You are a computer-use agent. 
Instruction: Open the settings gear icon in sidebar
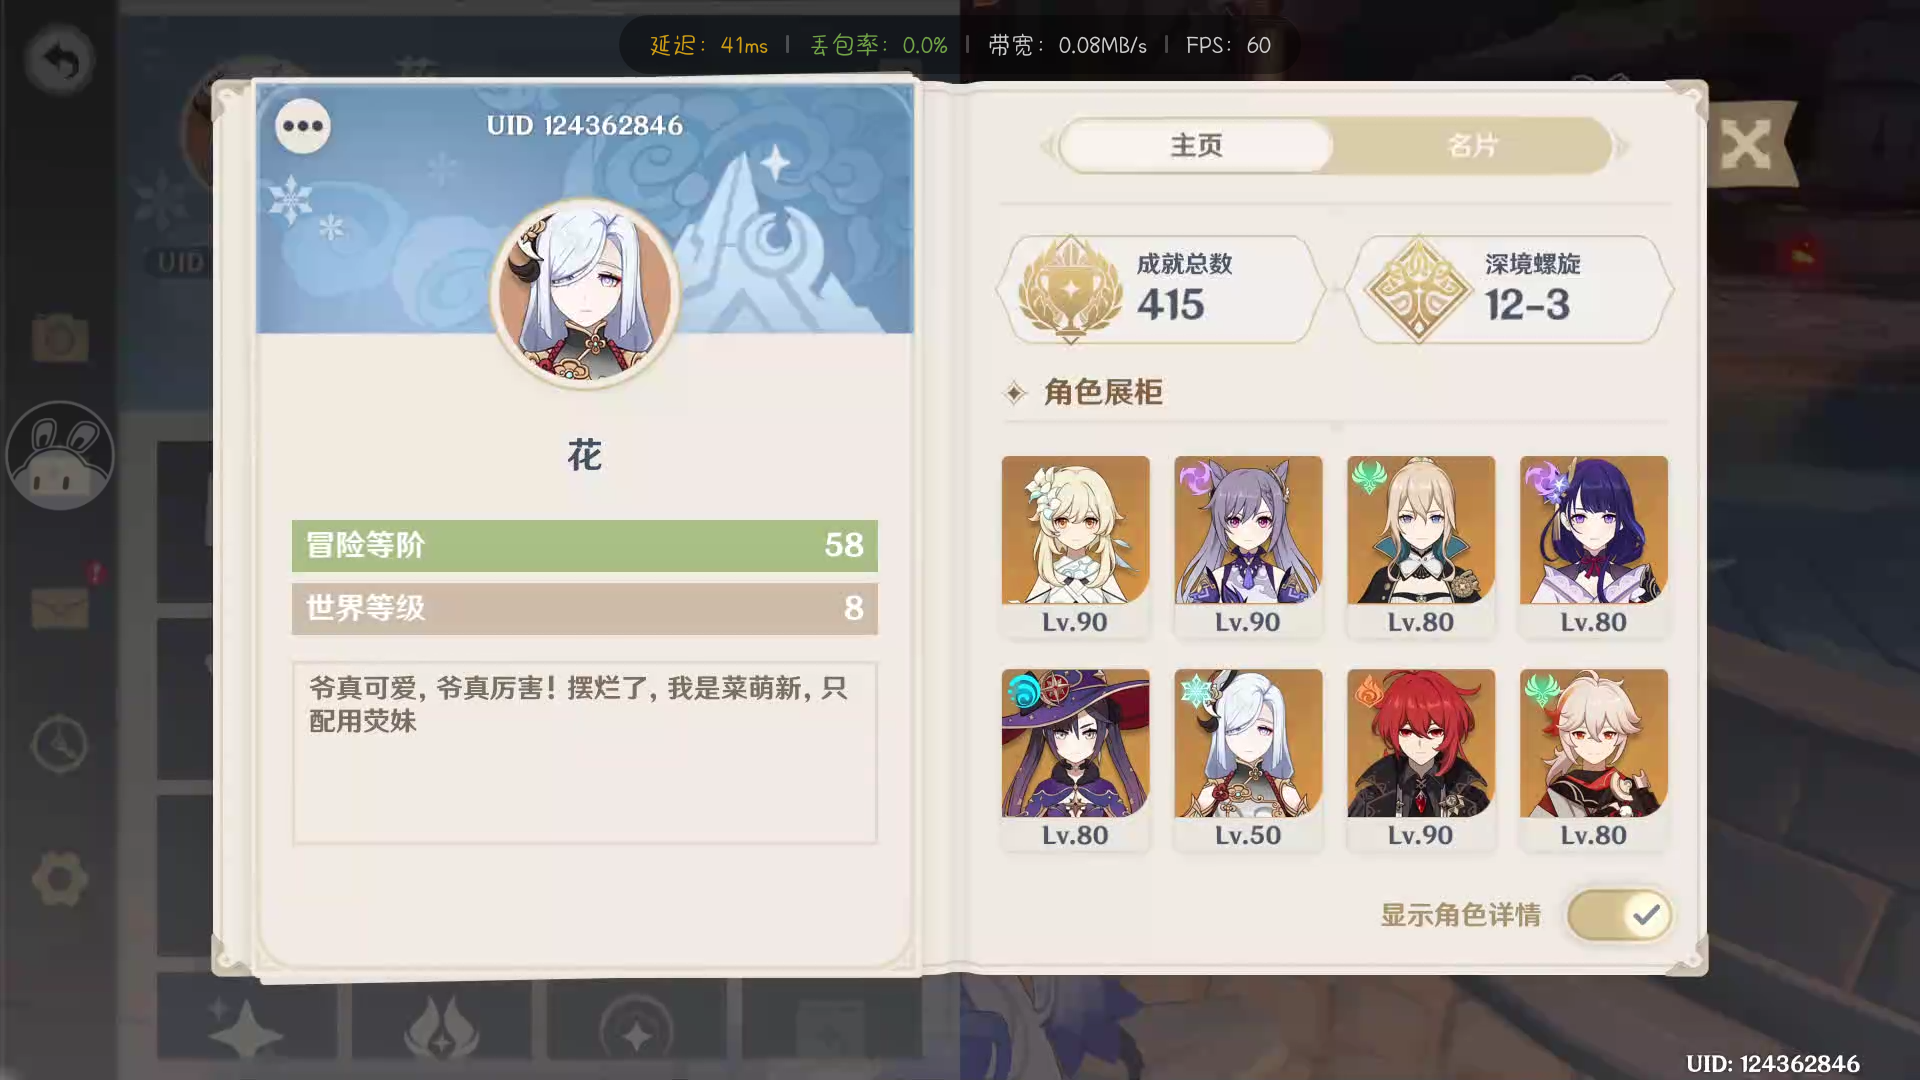60,880
